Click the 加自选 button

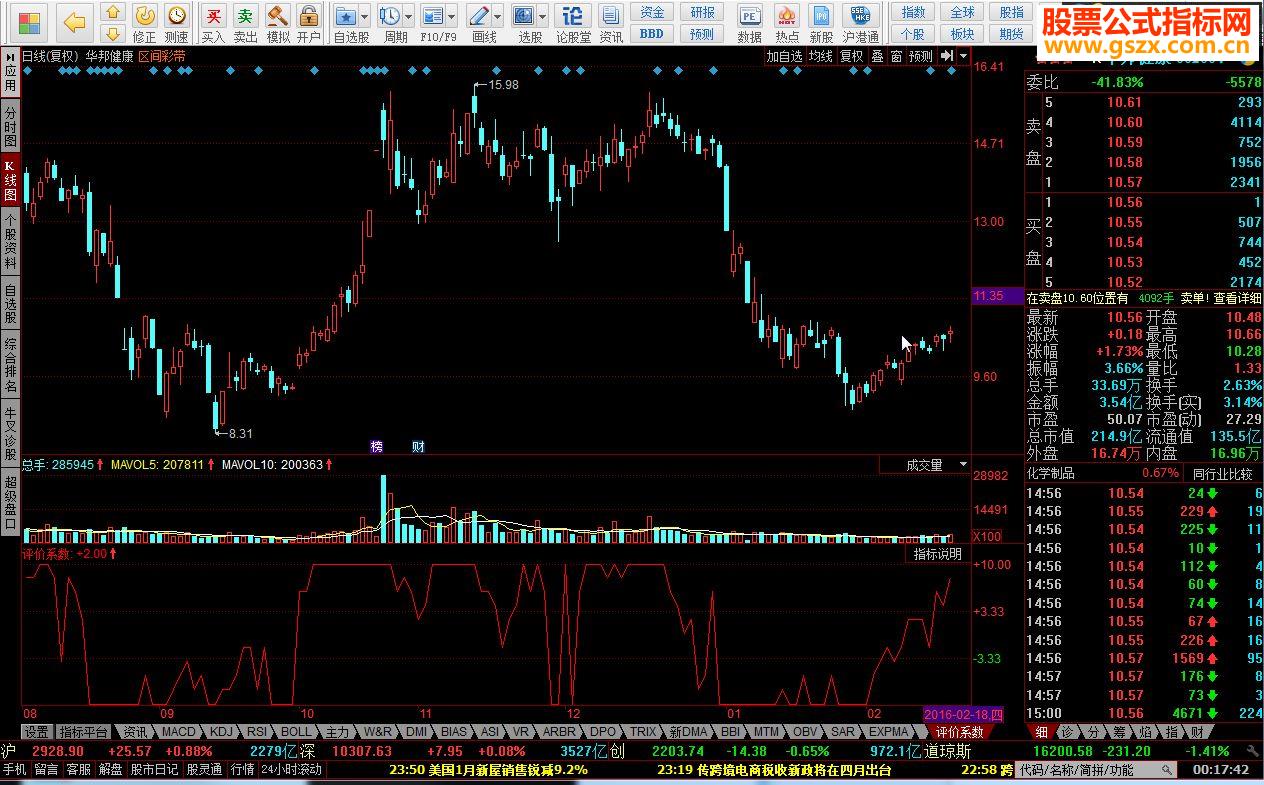[785, 57]
